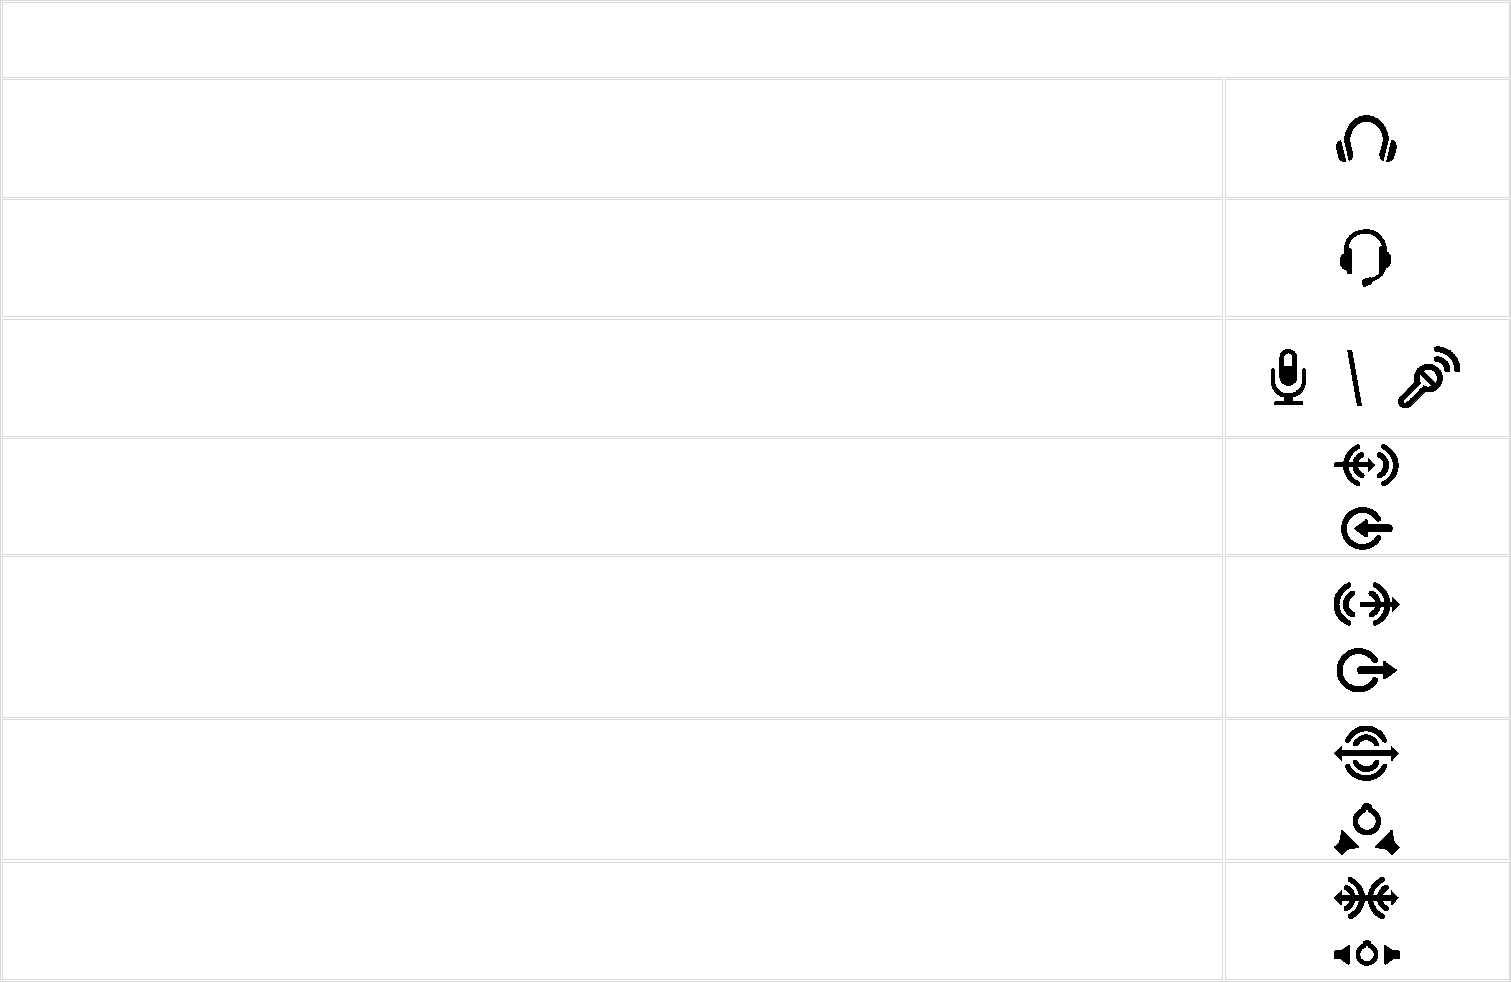This screenshot has height=982, width=1511.
Task: Click the empty cell left of line-out icons
Action: (612, 637)
